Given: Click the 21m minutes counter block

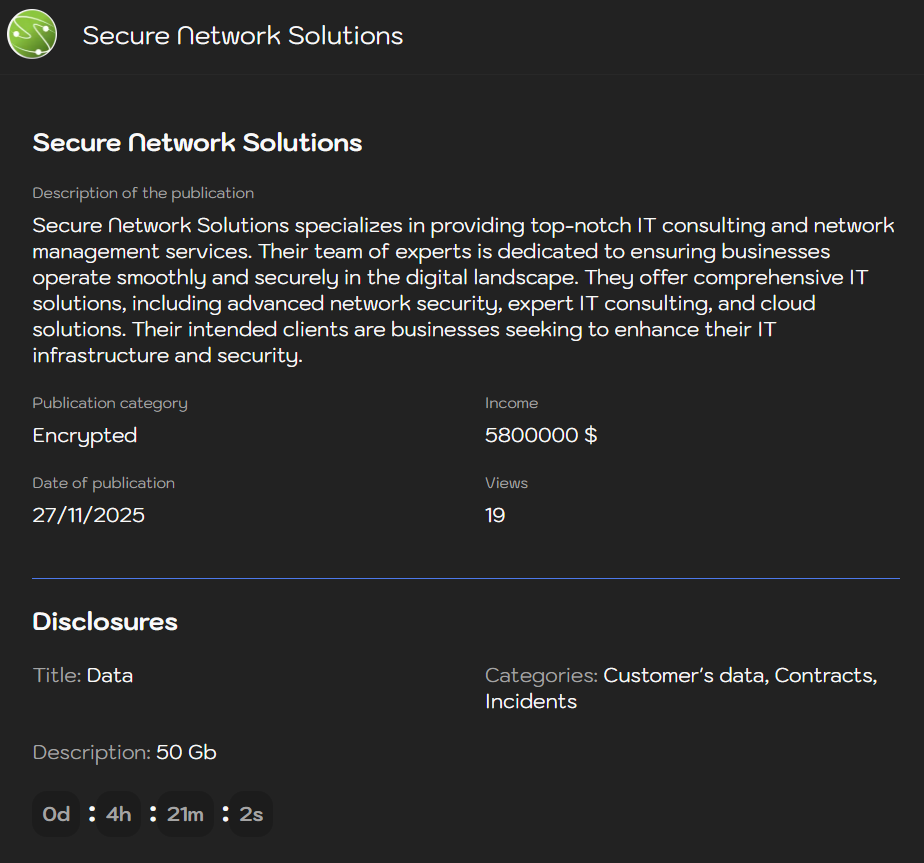Looking at the screenshot, I should click(184, 813).
